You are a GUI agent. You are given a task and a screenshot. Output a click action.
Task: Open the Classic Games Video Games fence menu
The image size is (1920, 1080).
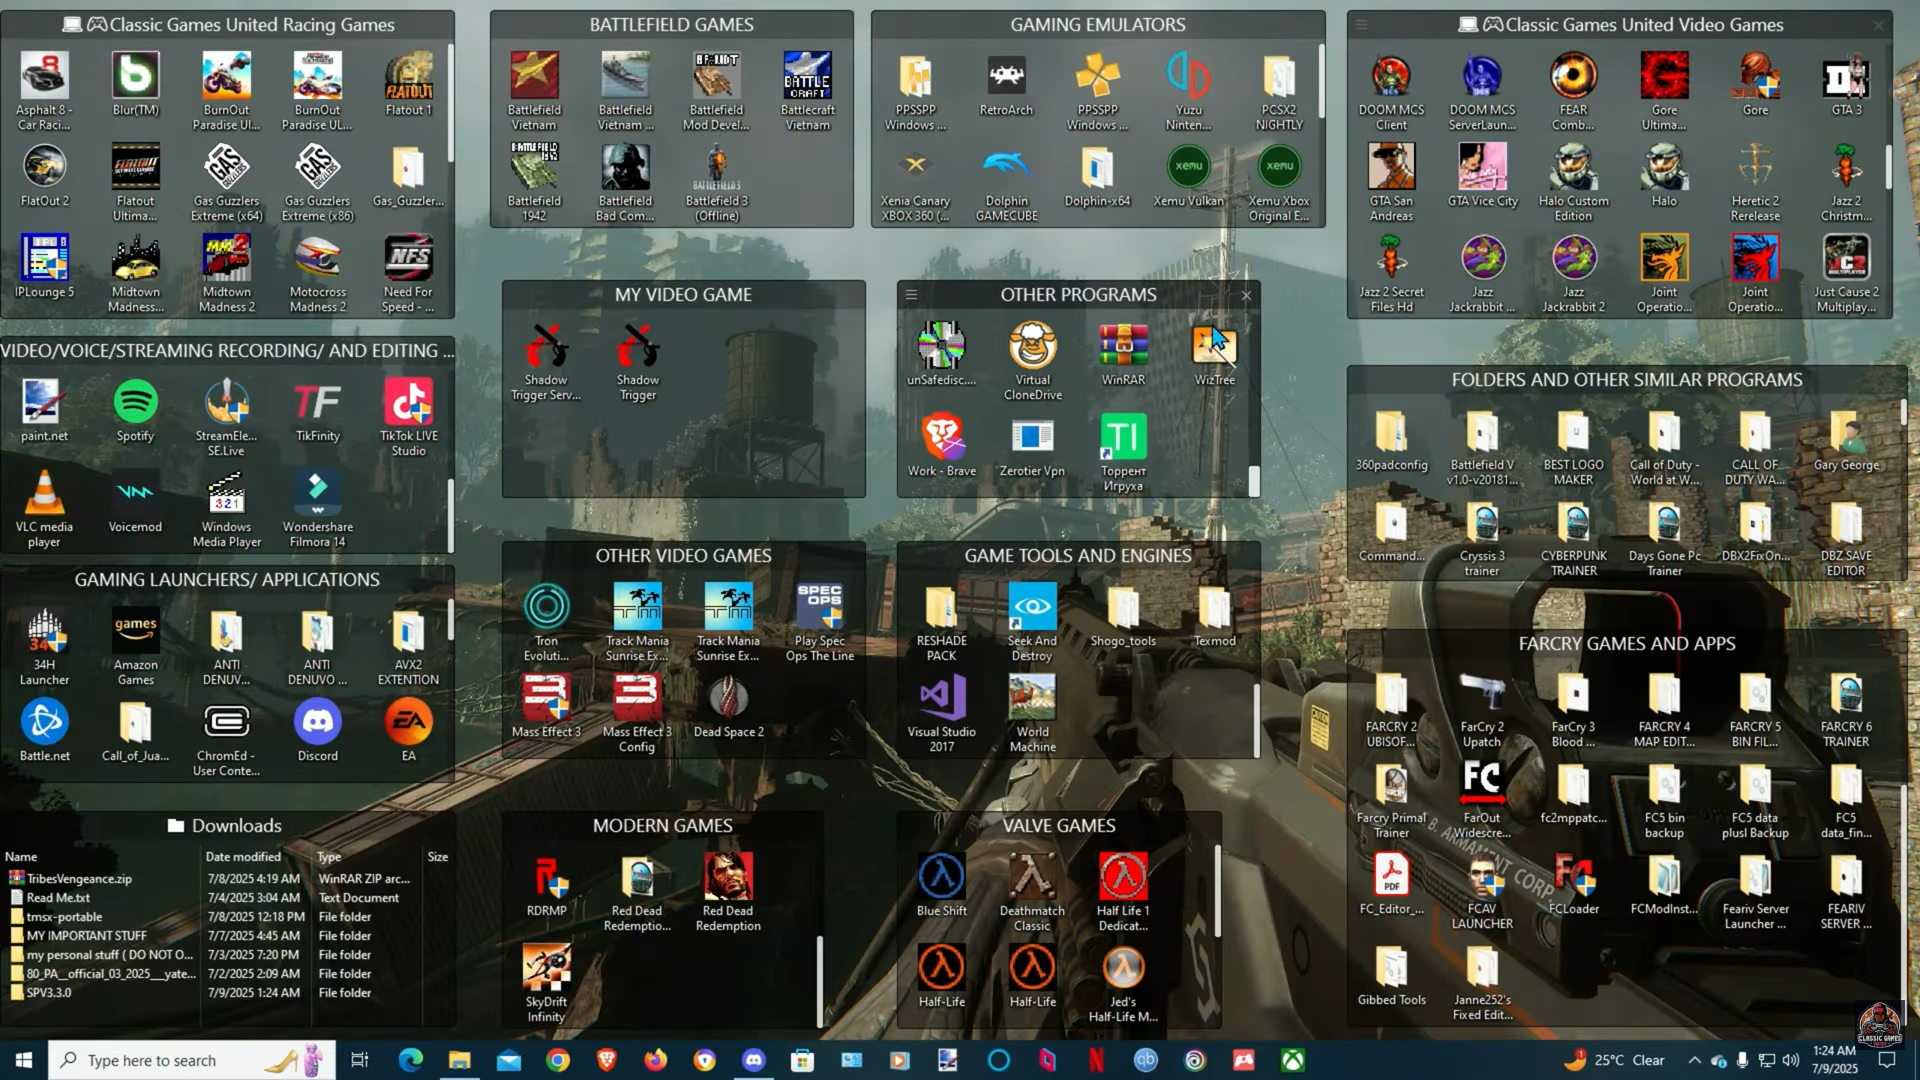pyautogui.click(x=1361, y=25)
